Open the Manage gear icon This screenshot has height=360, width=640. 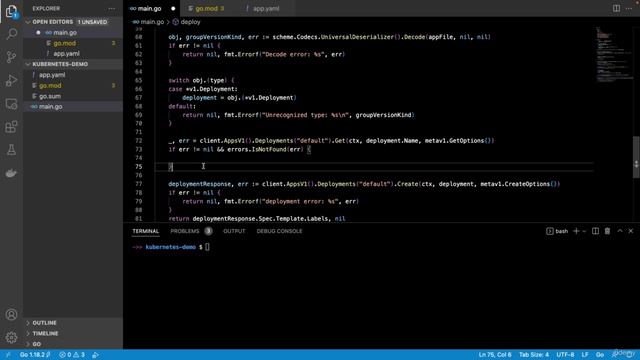11,338
